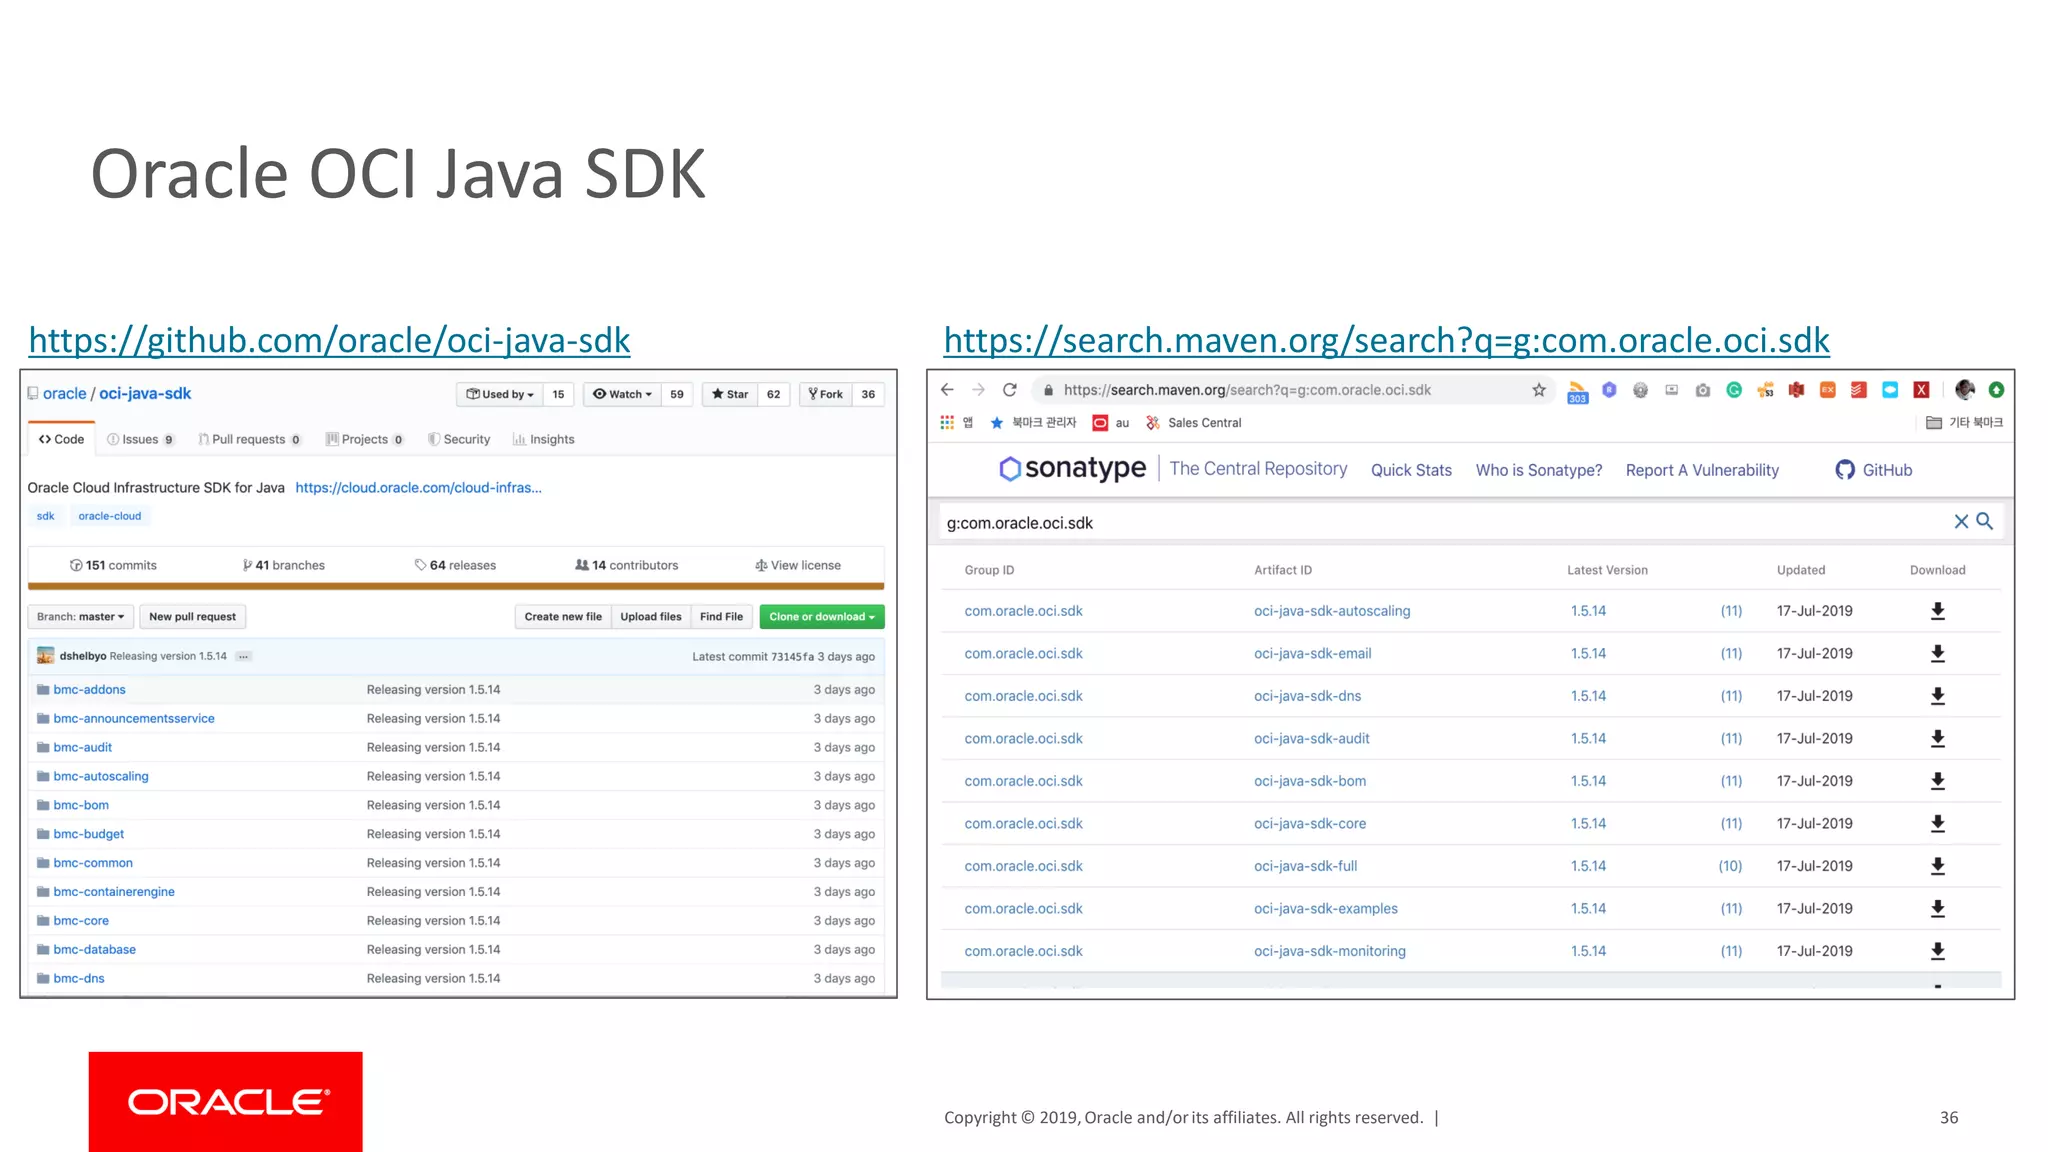View the 41 branches

(284, 565)
